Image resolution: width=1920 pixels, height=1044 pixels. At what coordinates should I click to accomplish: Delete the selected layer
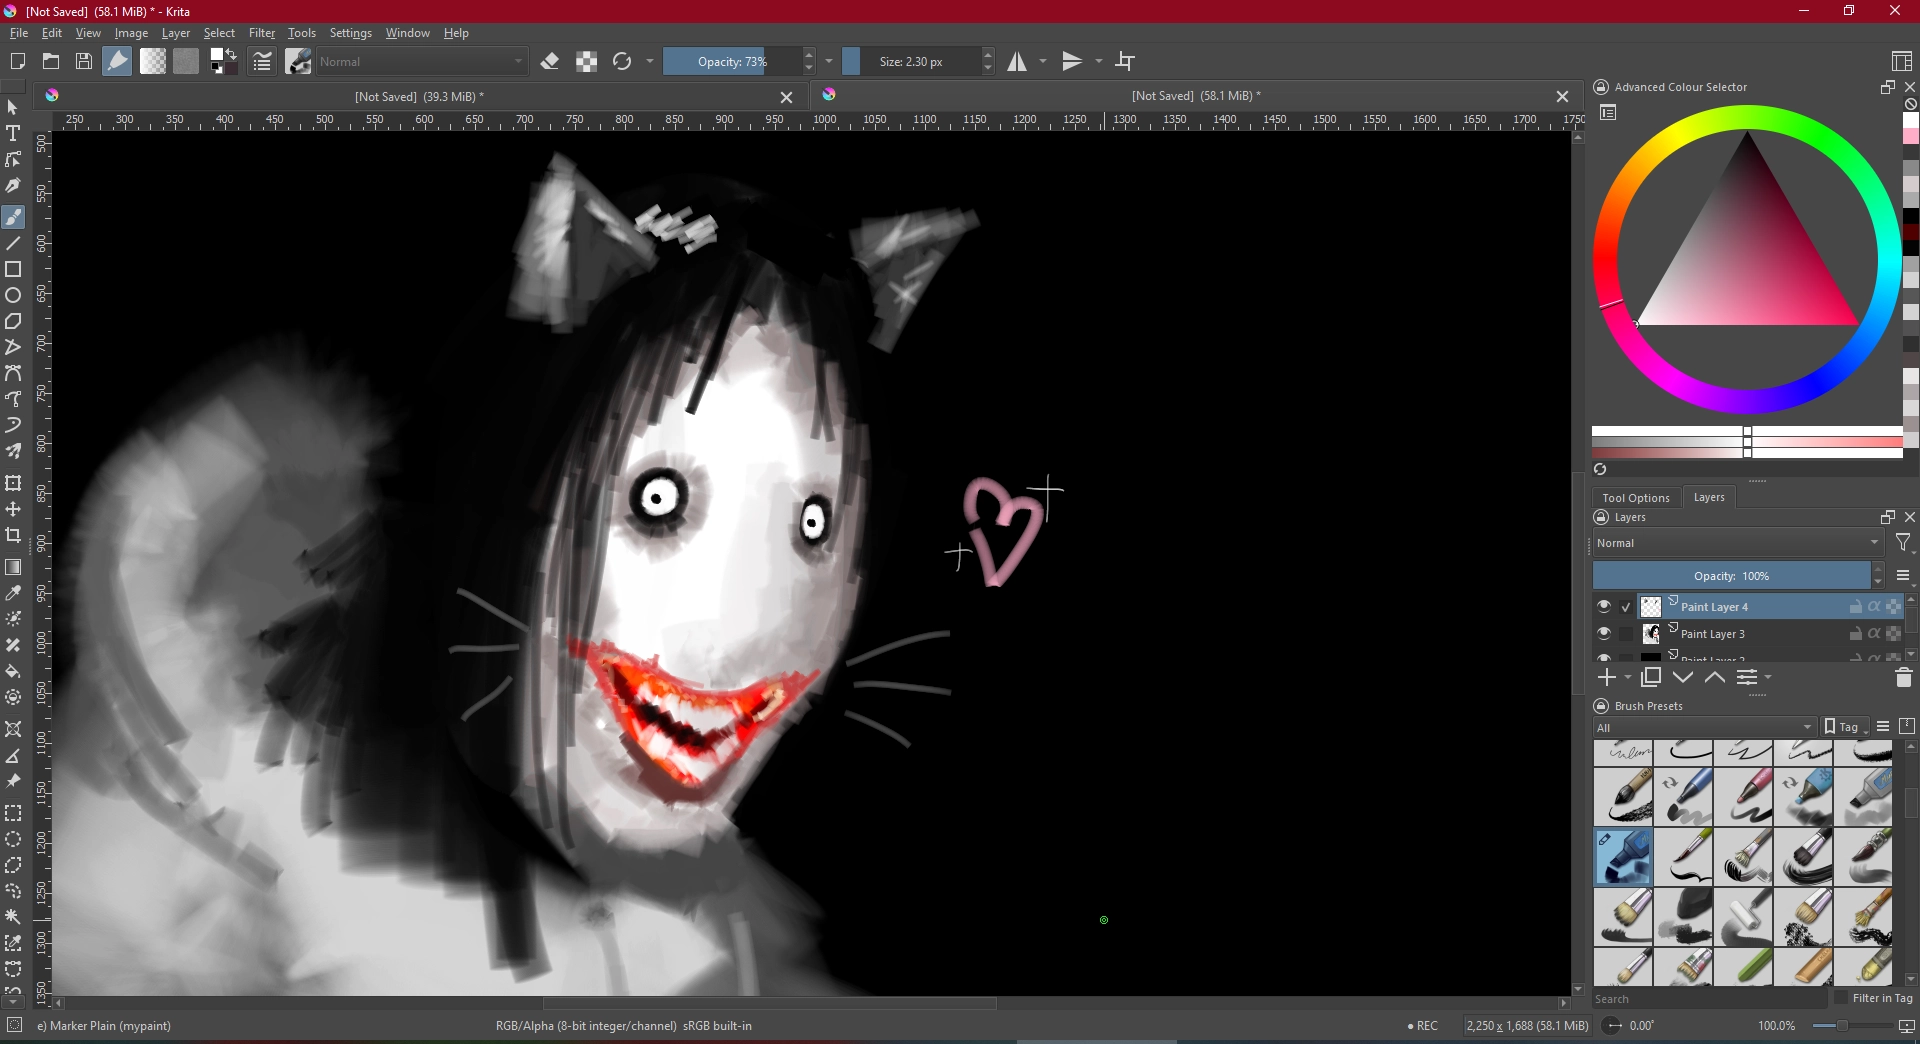pyautogui.click(x=1903, y=678)
